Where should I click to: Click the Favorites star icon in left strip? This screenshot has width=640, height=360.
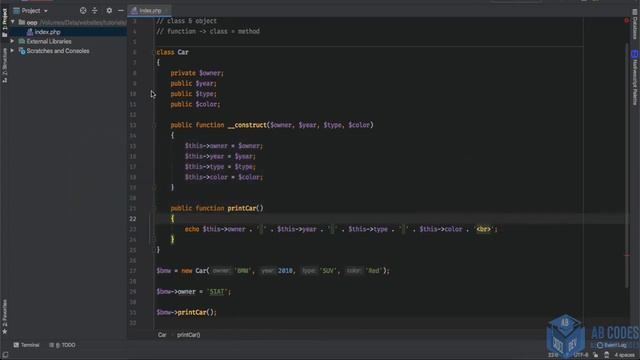click(x=4, y=331)
